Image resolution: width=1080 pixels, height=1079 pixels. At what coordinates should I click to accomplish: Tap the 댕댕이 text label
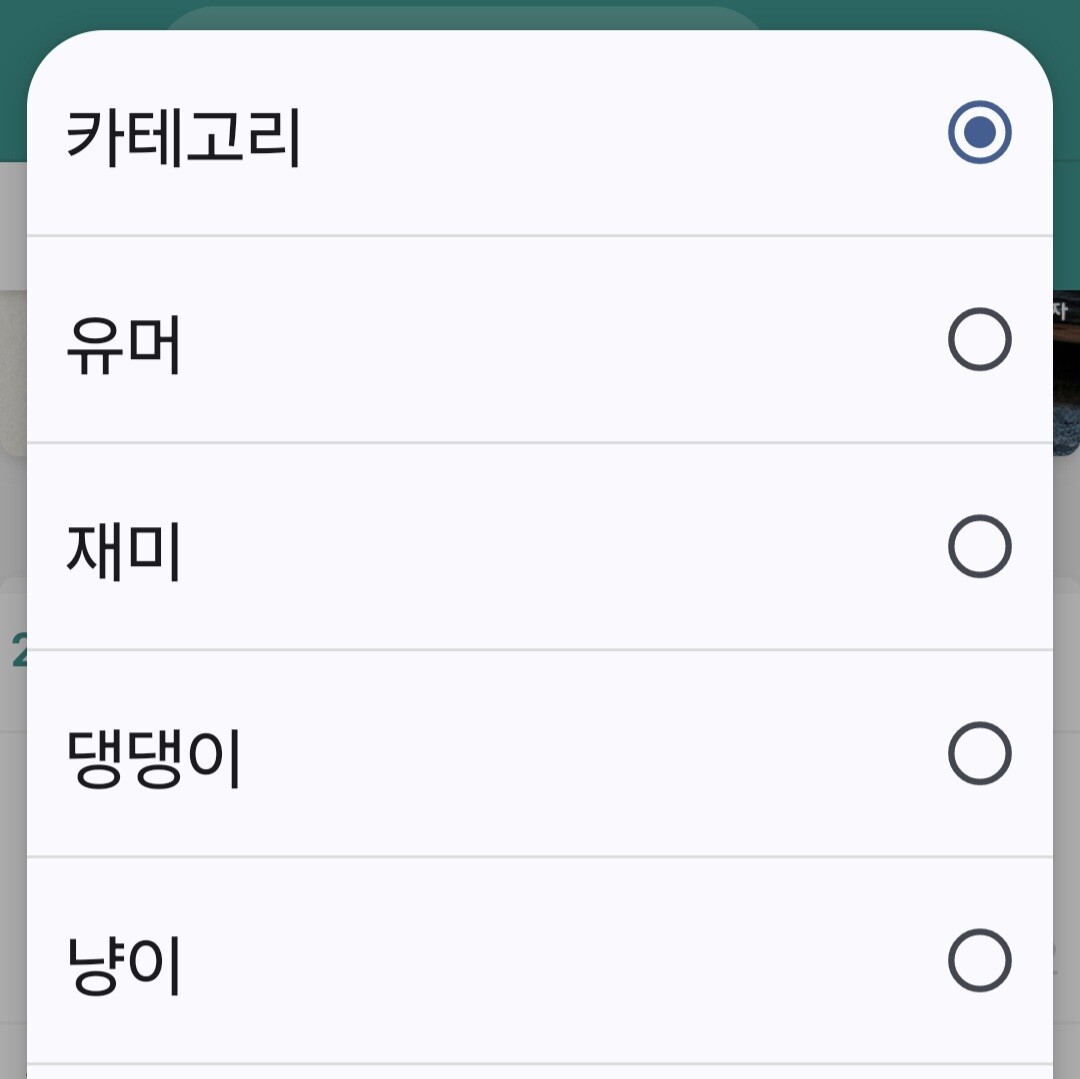point(153,758)
